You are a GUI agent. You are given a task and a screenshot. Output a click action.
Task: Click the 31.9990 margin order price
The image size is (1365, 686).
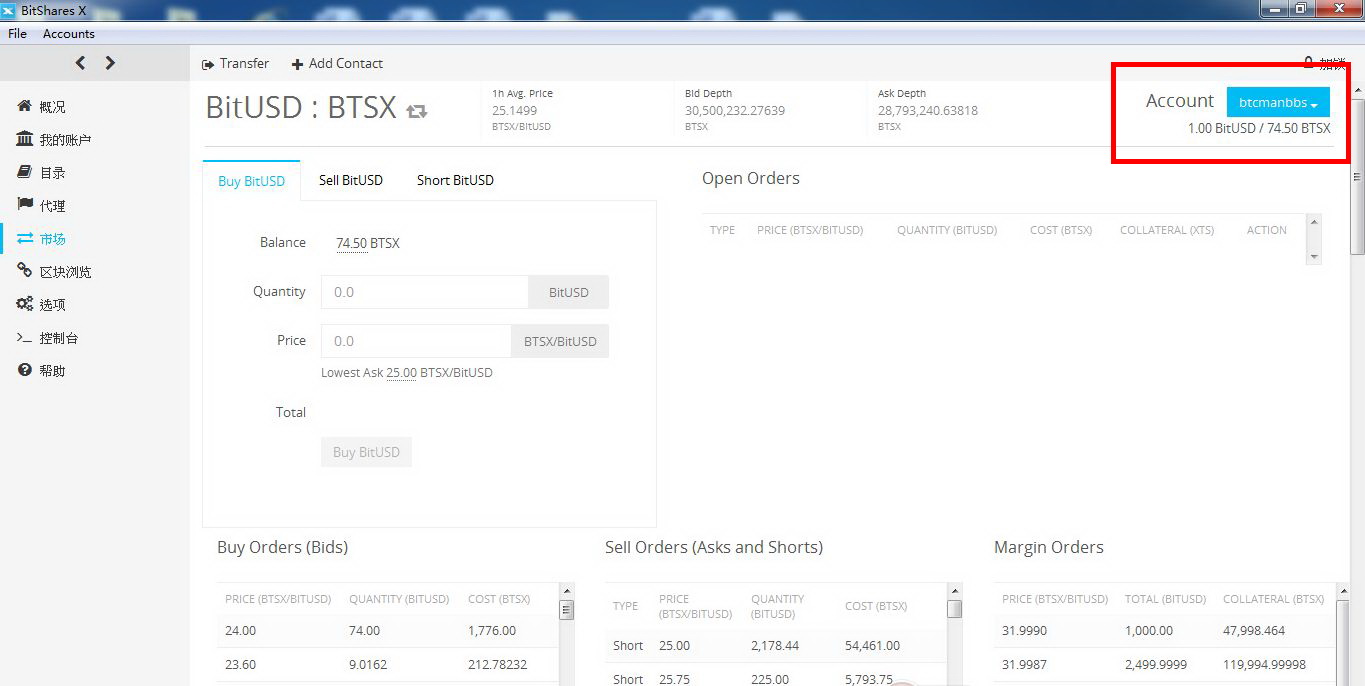point(1023,631)
